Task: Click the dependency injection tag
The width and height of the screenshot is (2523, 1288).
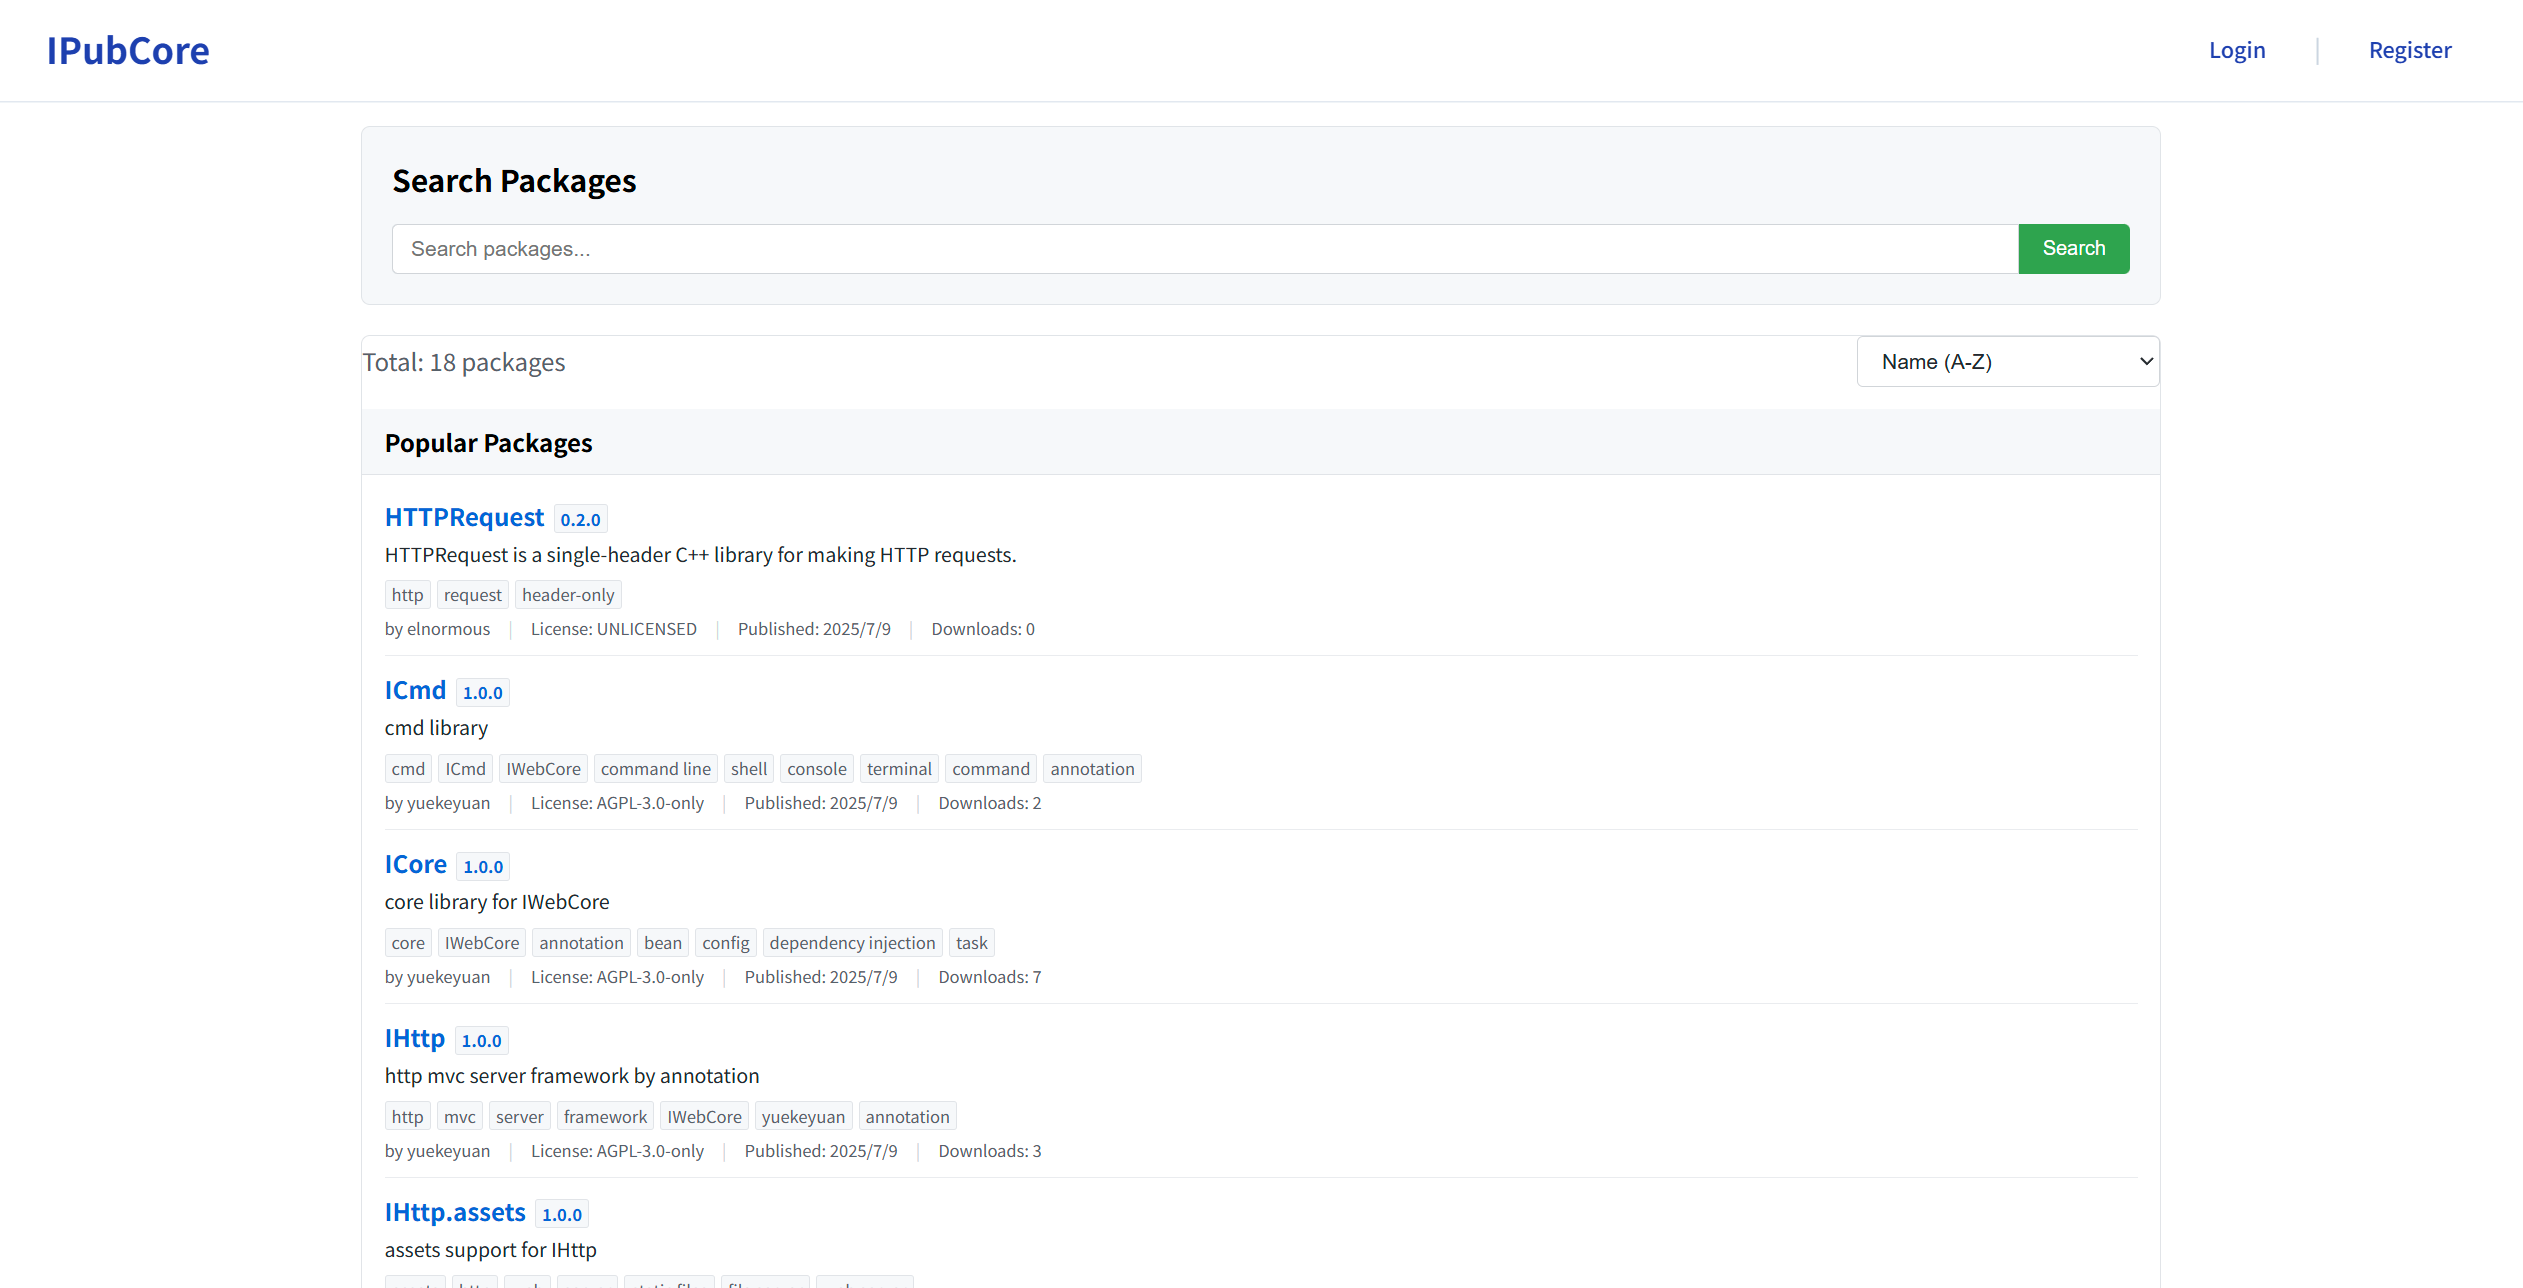Action: point(852,943)
